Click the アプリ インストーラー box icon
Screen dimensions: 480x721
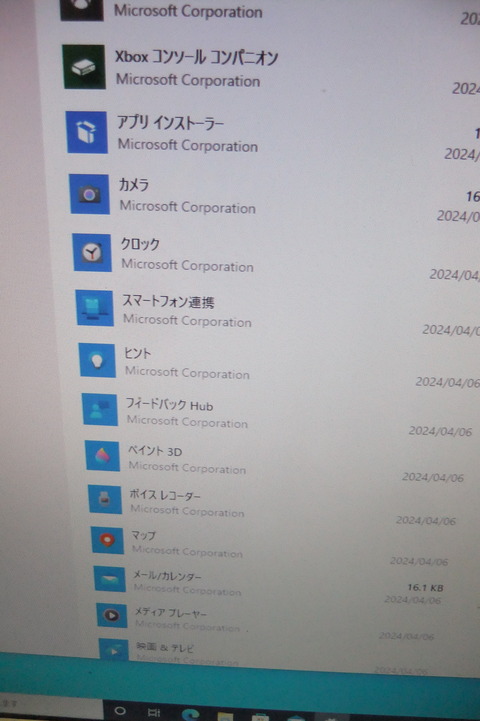coord(87,132)
